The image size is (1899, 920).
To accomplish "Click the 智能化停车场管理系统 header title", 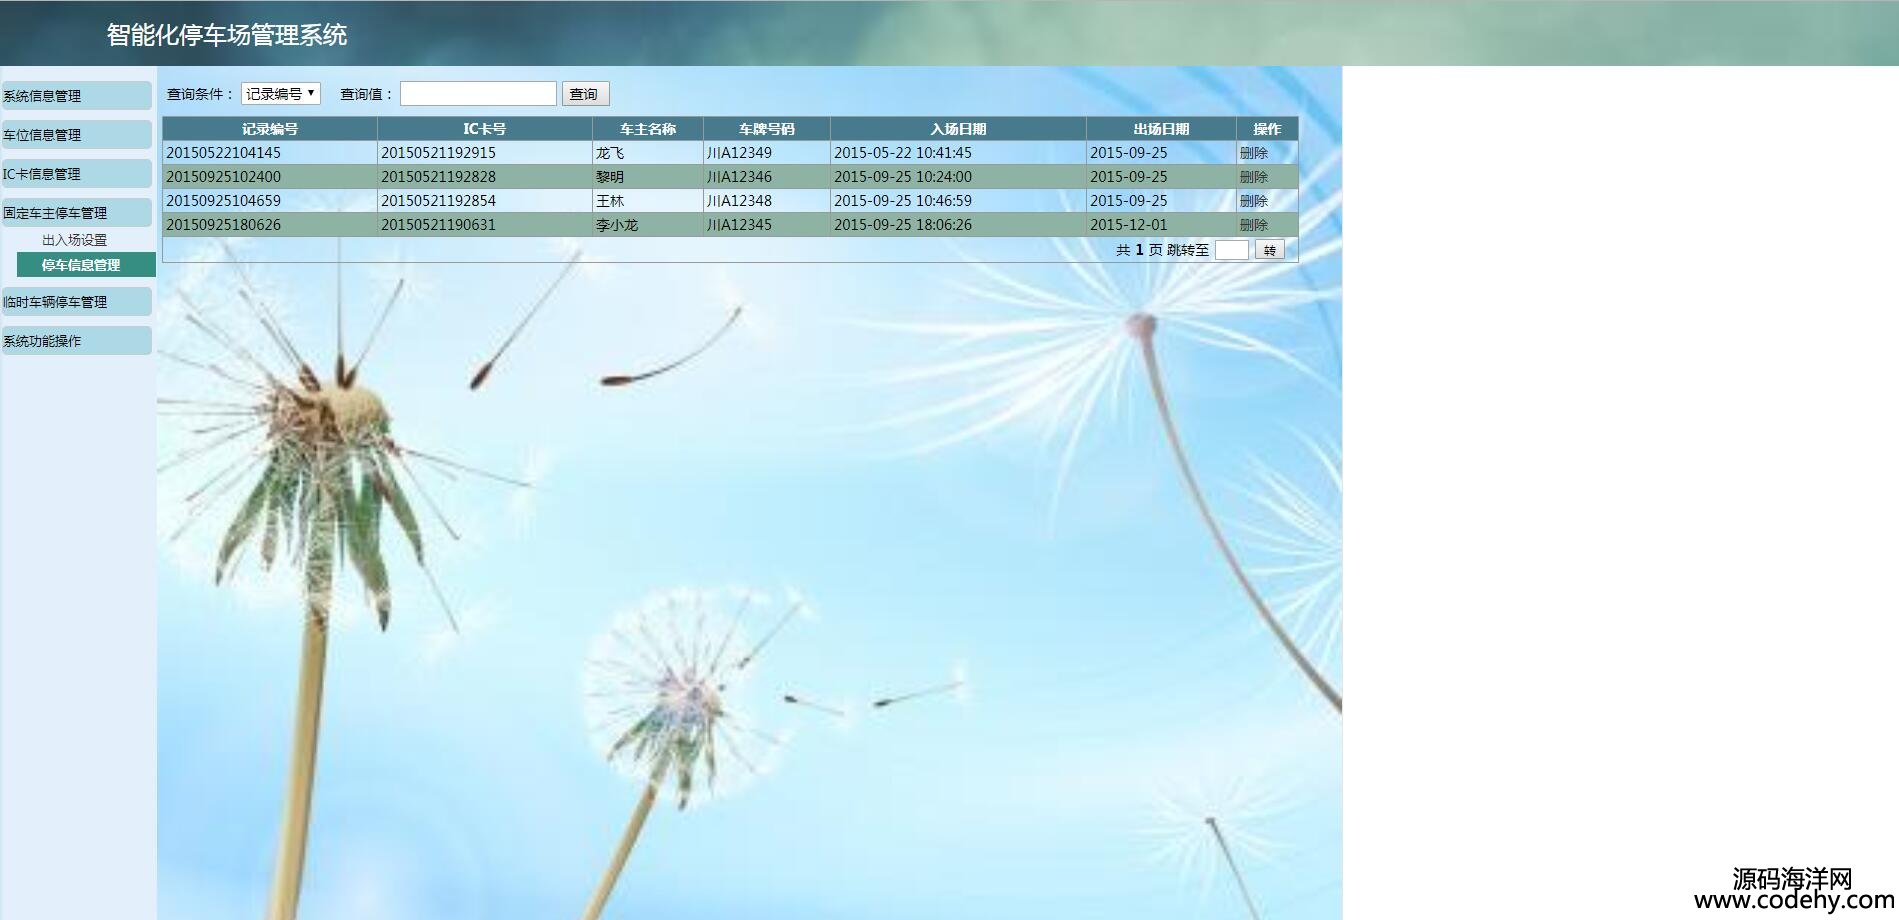I will [227, 35].
